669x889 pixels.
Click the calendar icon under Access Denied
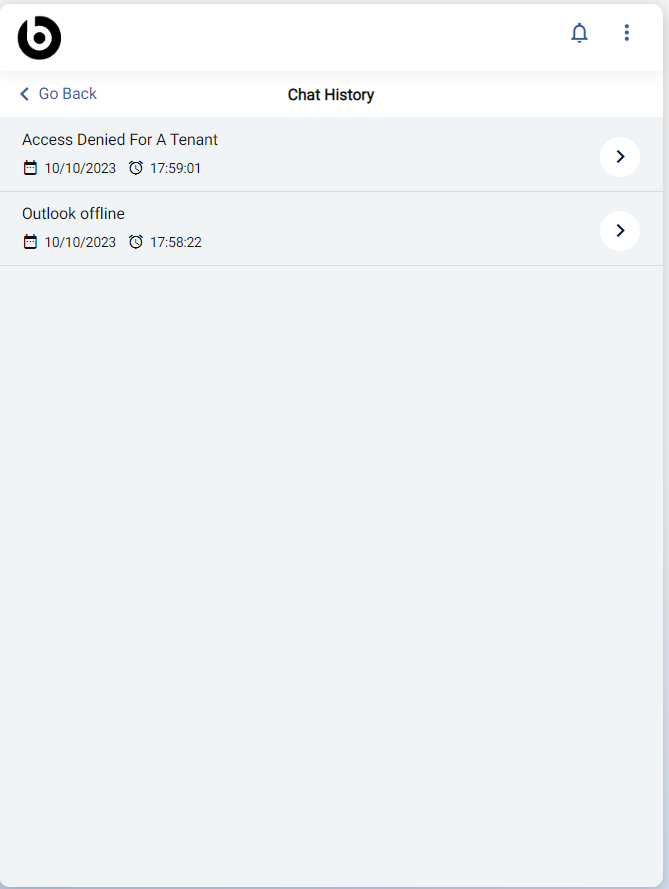30,168
